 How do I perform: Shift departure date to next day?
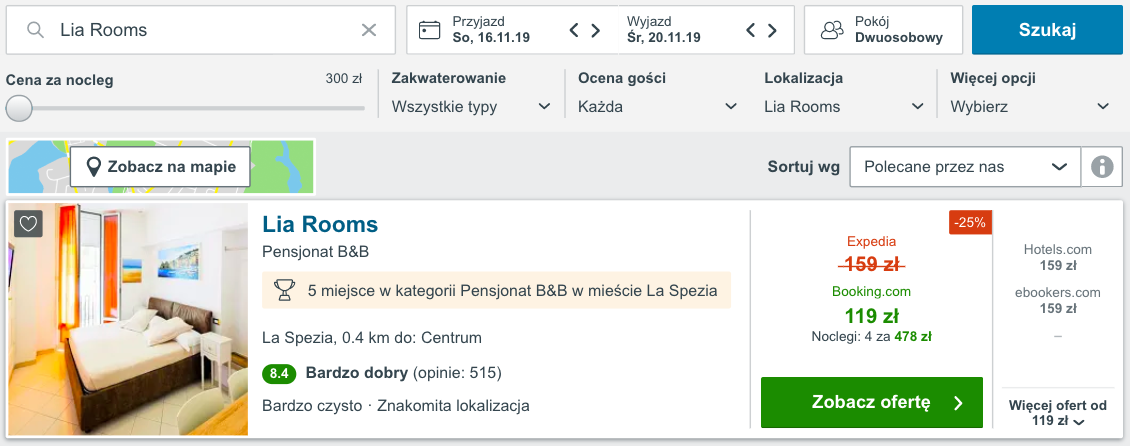click(x=772, y=30)
